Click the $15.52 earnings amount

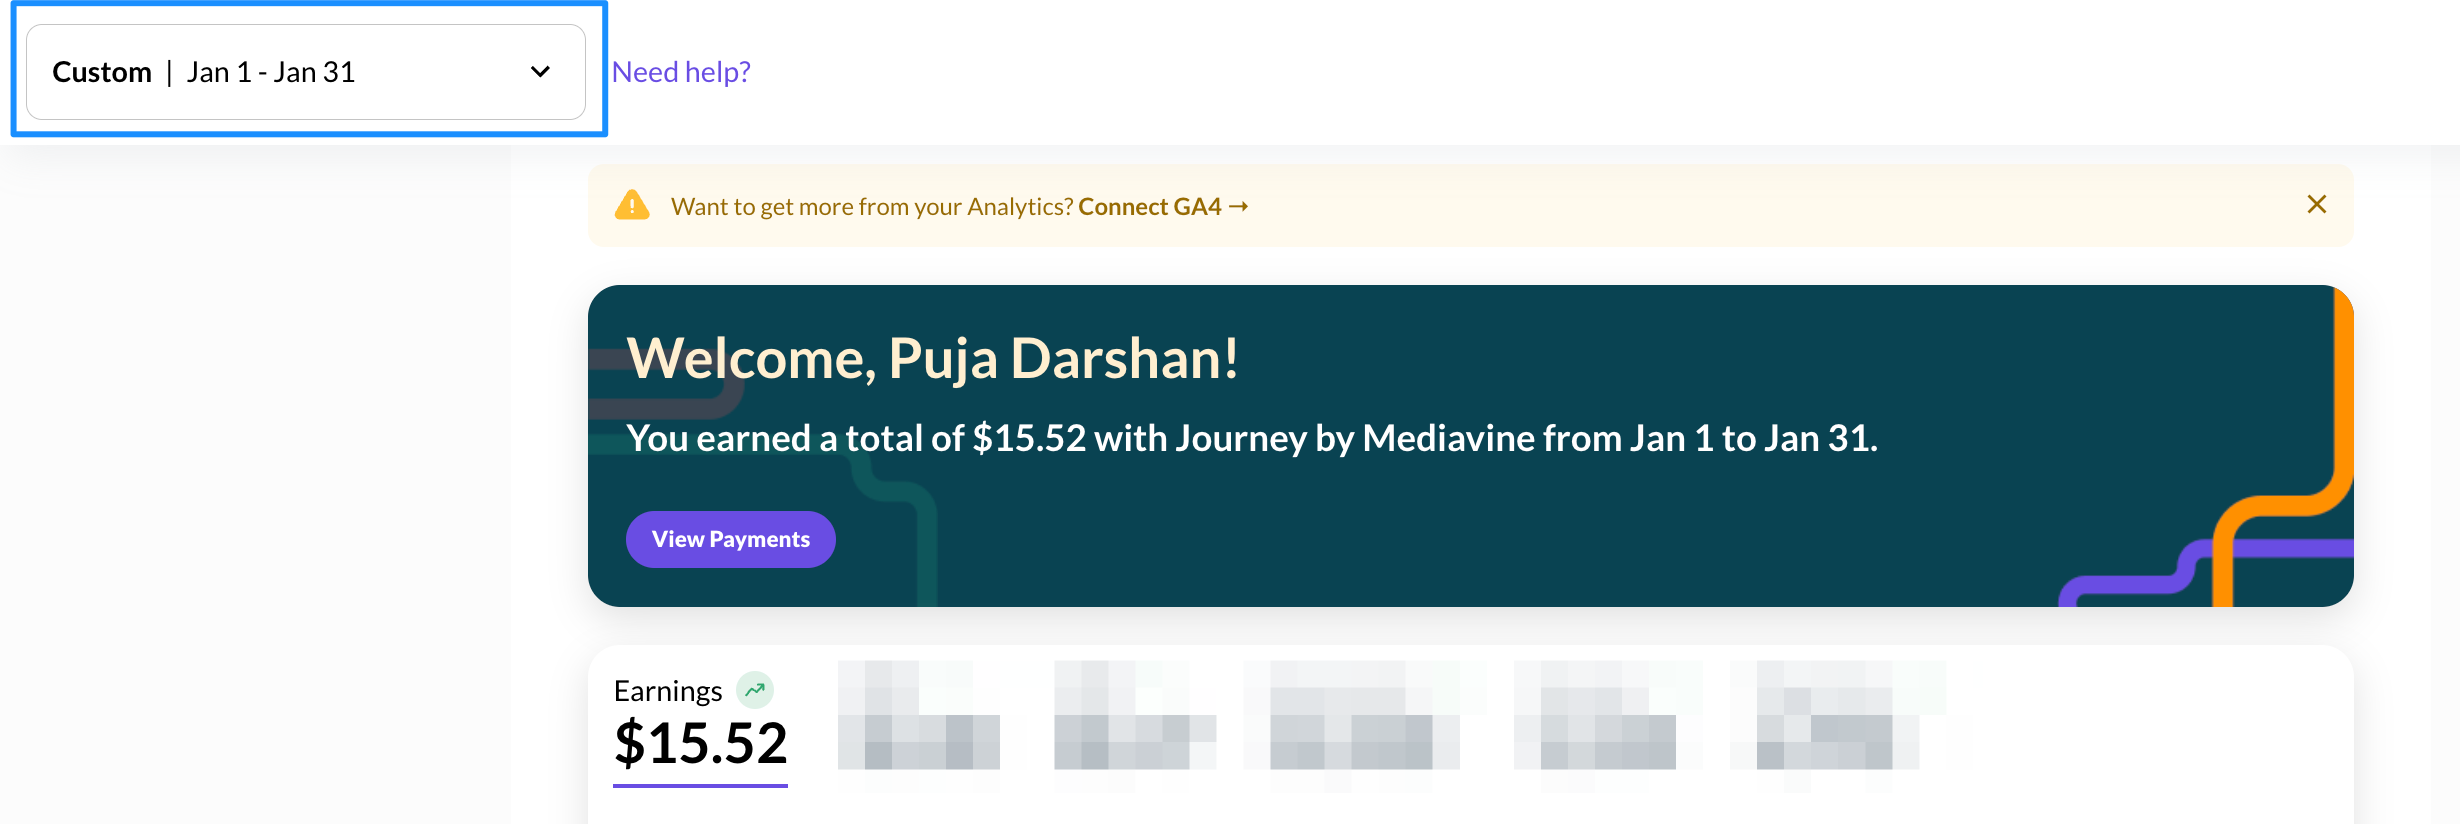700,743
